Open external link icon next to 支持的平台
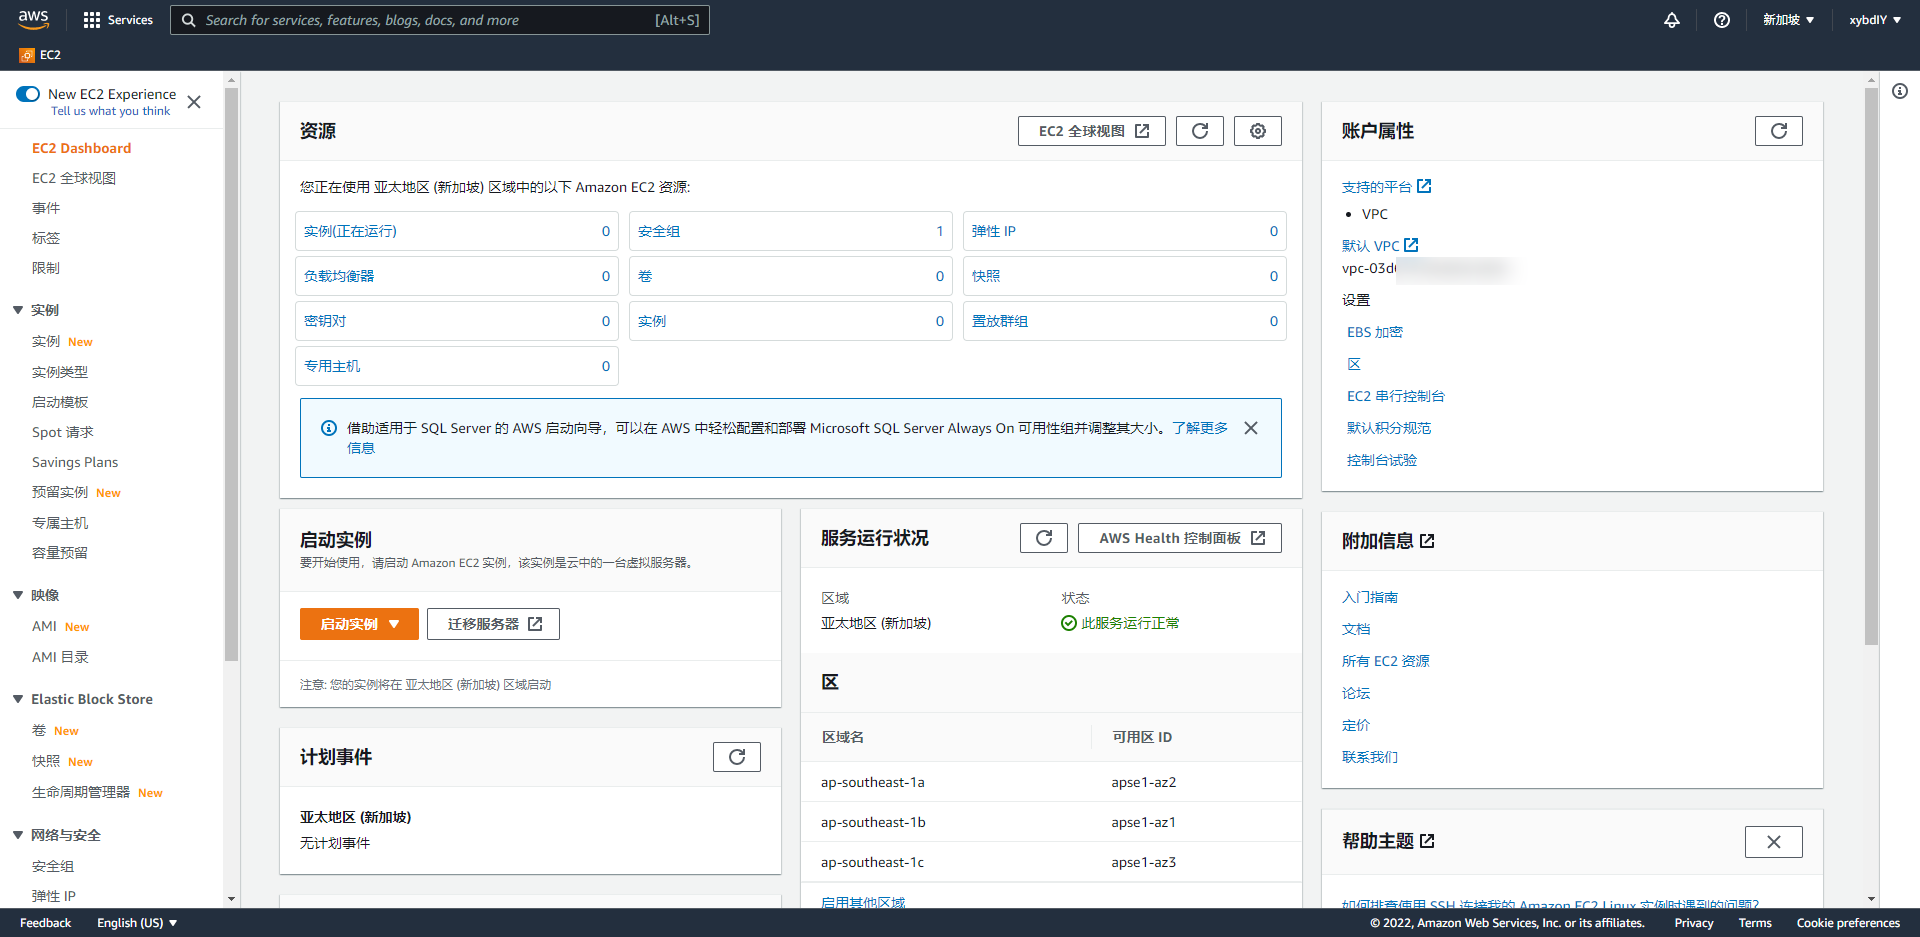1920x937 pixels. coord(1424,186)
